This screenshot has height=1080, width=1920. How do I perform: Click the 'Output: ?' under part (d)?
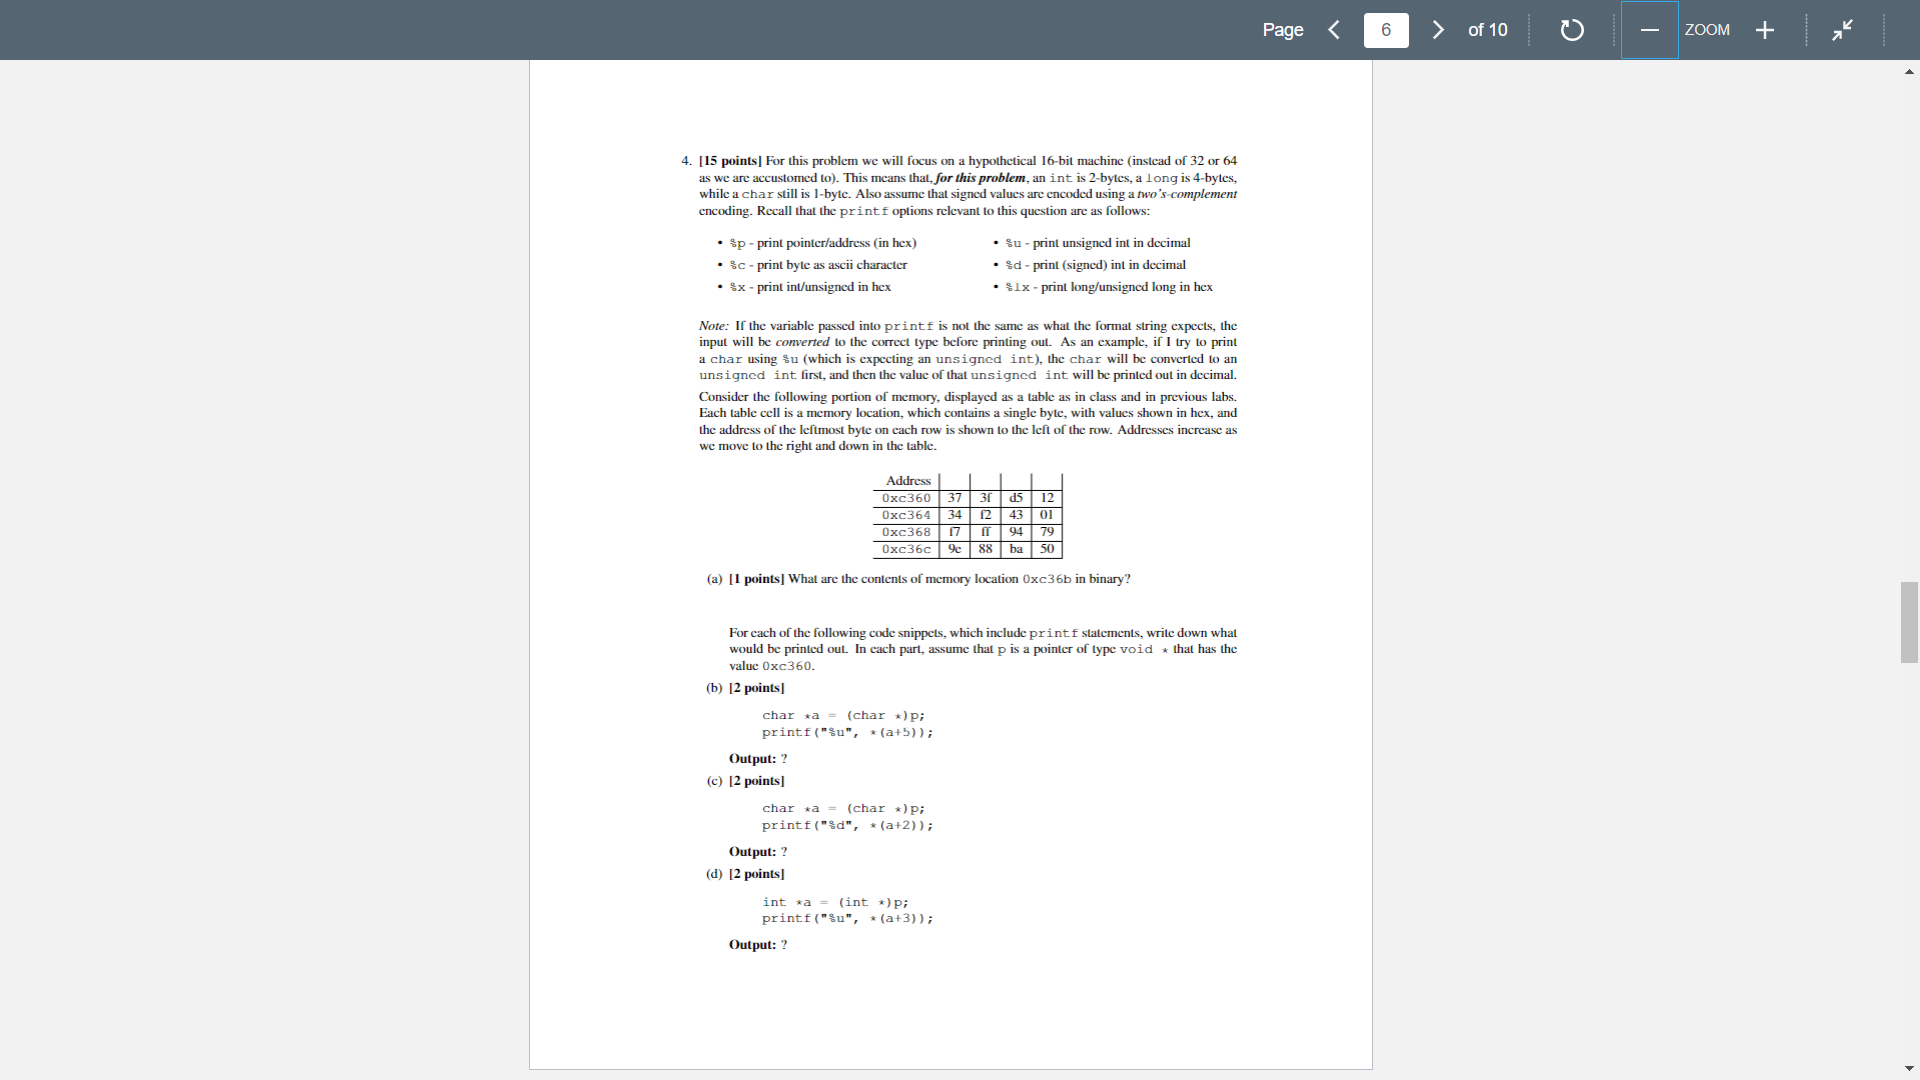758,945
